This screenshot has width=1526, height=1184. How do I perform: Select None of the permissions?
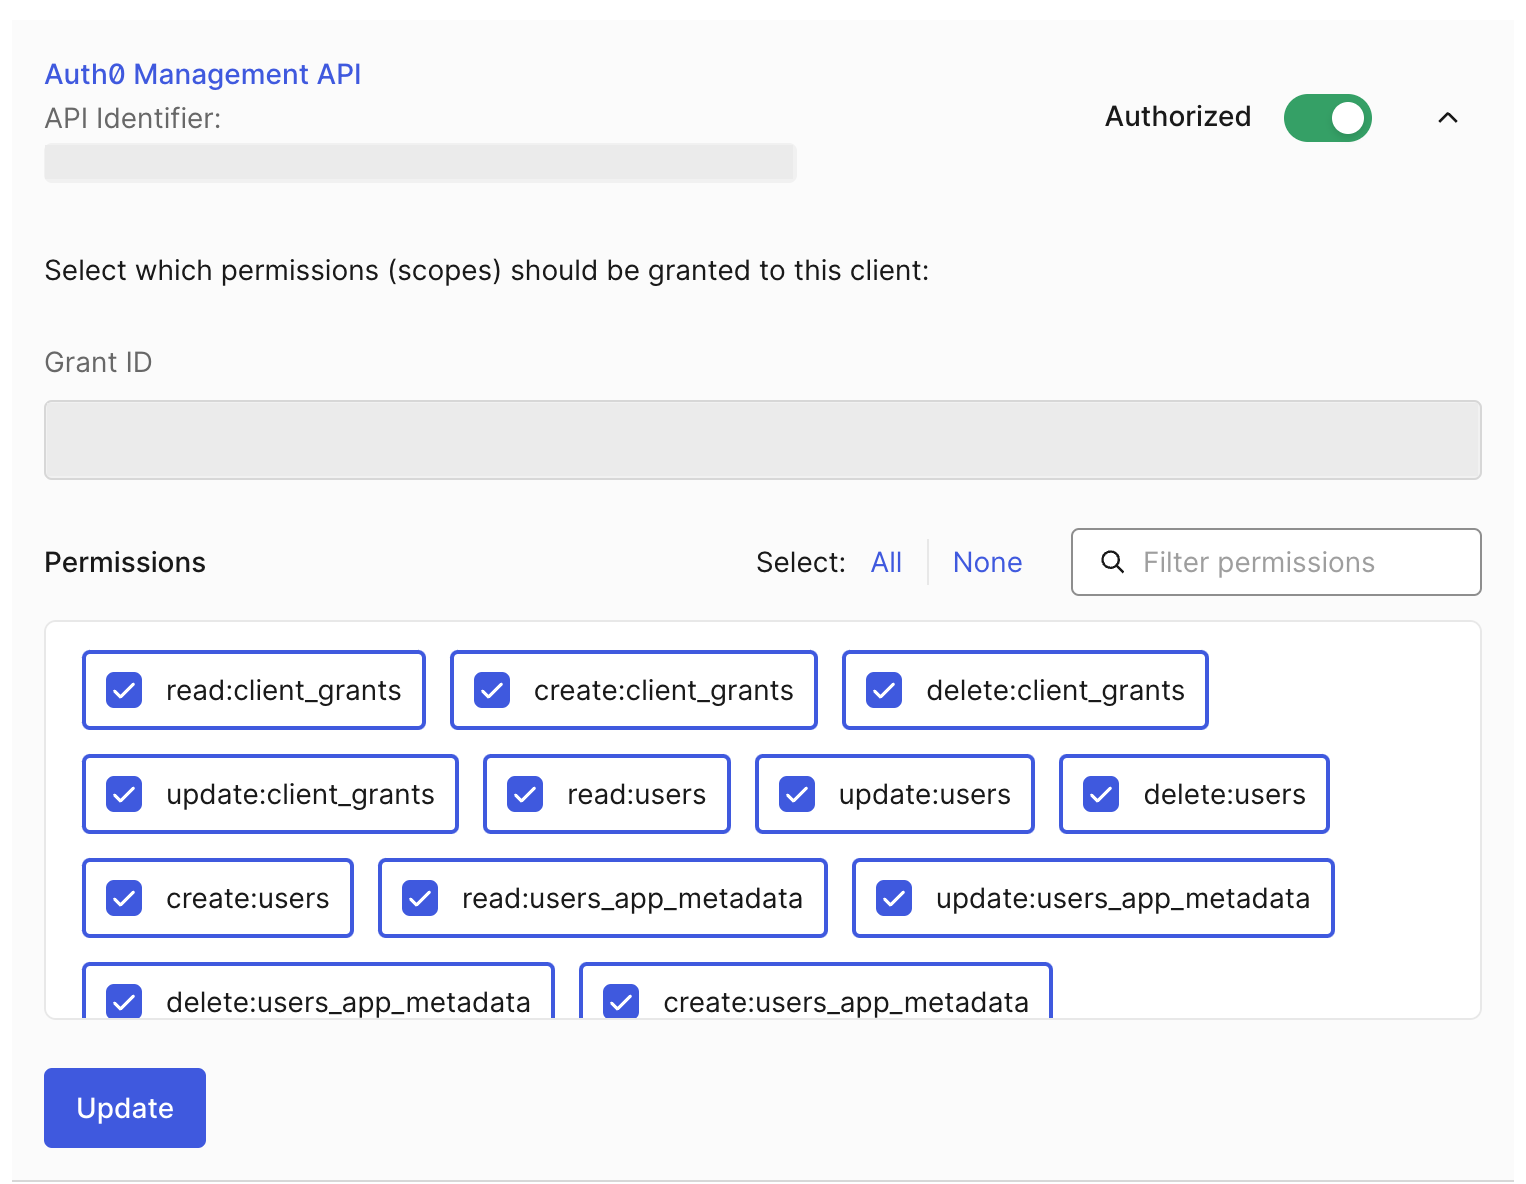click(987, 562)
